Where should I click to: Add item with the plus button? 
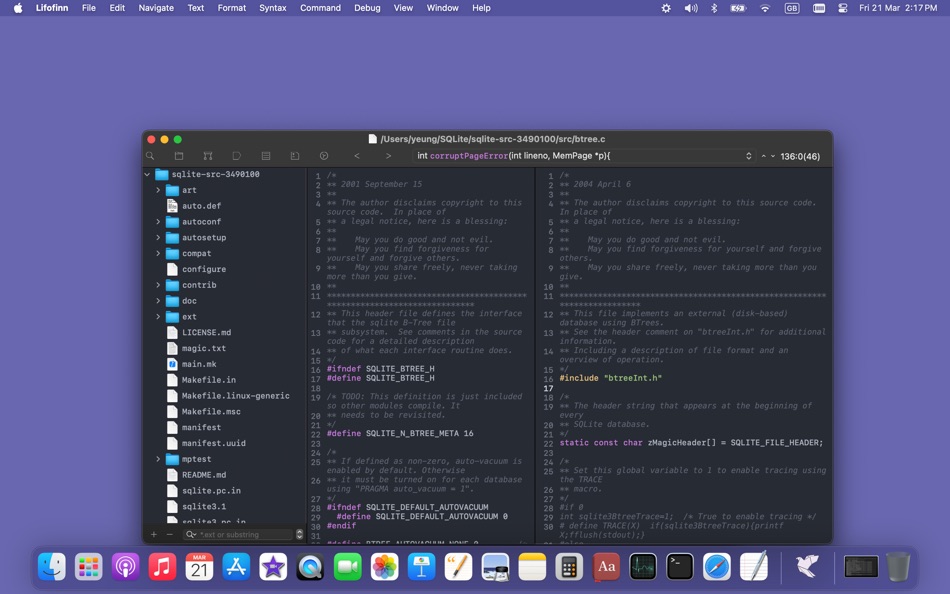[154, 535]
